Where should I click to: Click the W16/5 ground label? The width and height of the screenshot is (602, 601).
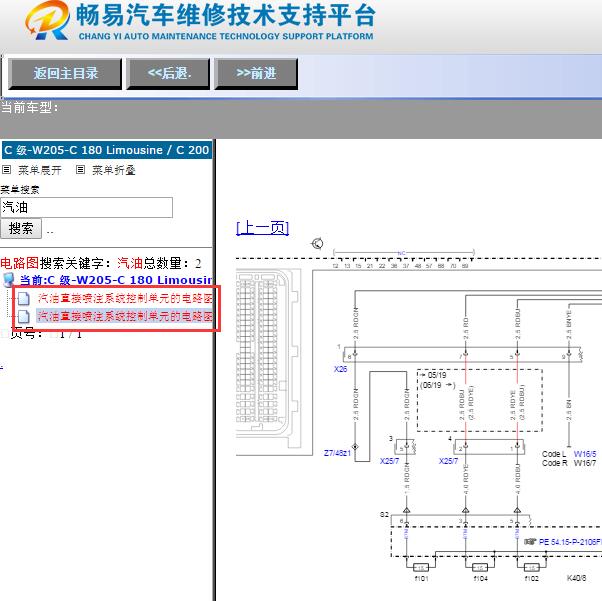(585, 454)
